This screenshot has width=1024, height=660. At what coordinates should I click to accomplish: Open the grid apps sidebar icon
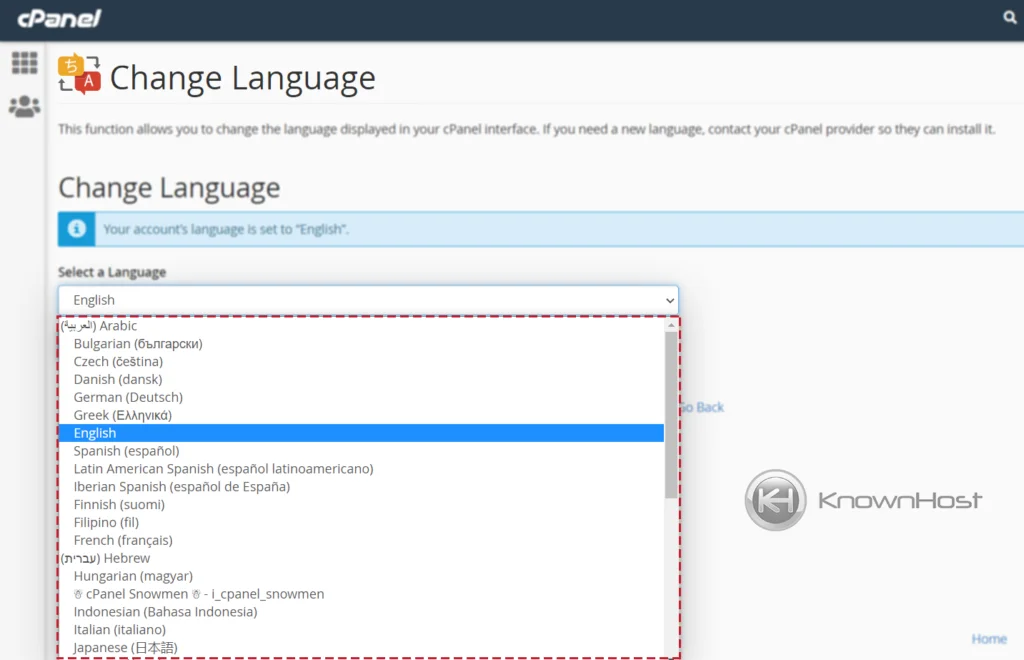pos(25,63)
